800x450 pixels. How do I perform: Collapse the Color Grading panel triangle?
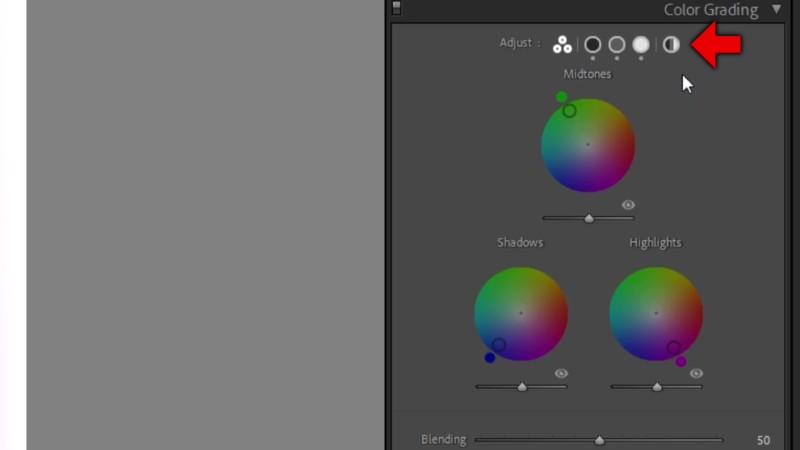pos(777,9)
